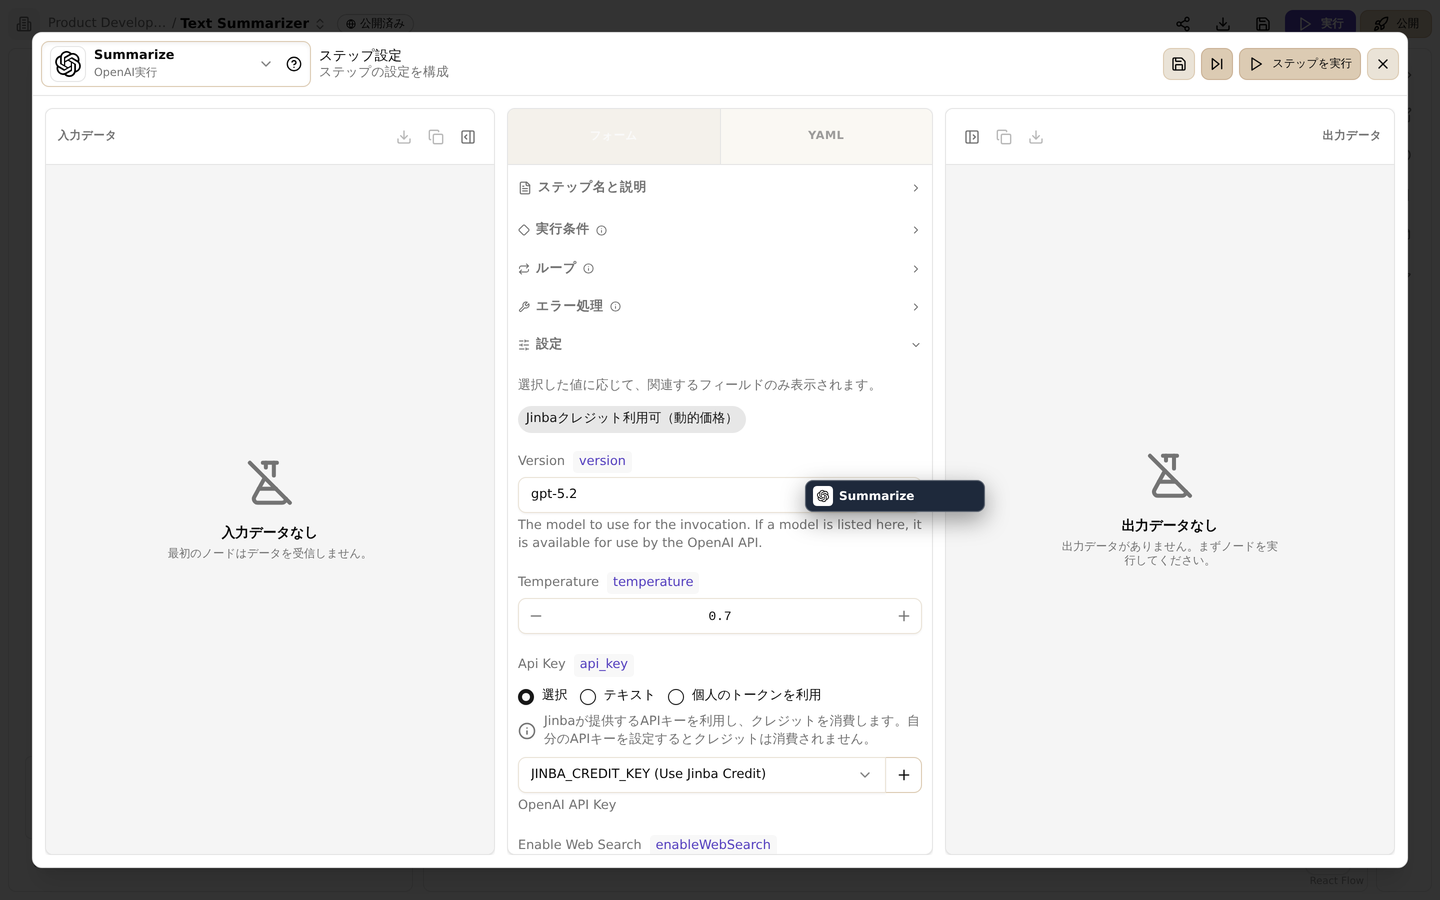Click the save icon in step settings header
1440x900 pixels.
[1179, 64]
